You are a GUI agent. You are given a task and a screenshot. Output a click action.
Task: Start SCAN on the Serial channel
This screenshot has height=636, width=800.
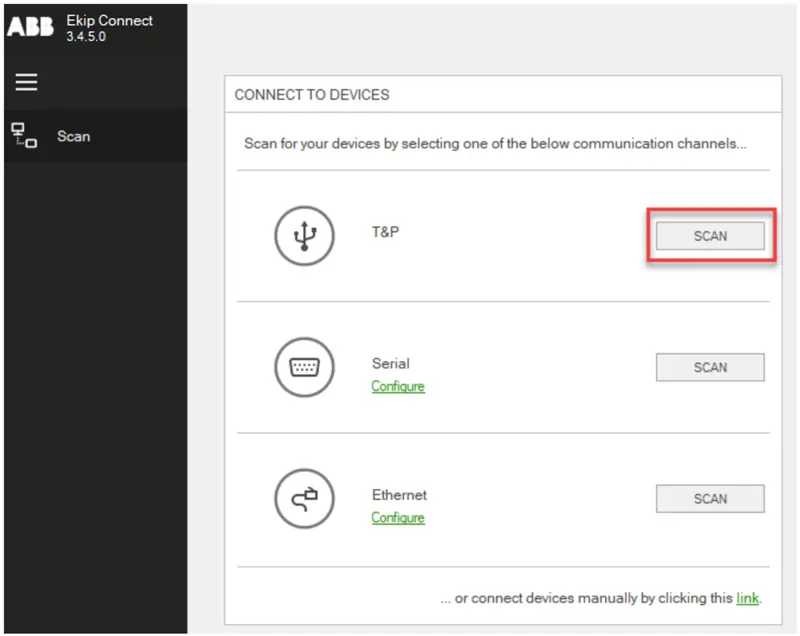click(709, 367)
